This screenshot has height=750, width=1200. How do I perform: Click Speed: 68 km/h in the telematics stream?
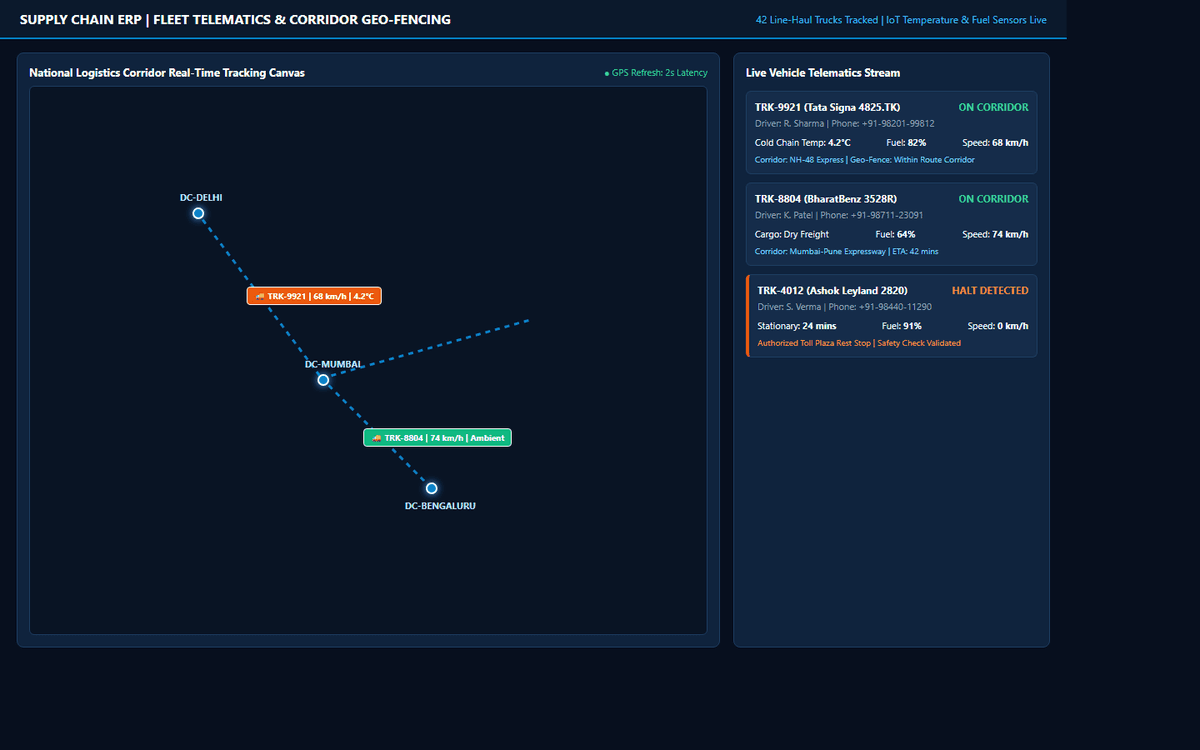tap(995, 143)
